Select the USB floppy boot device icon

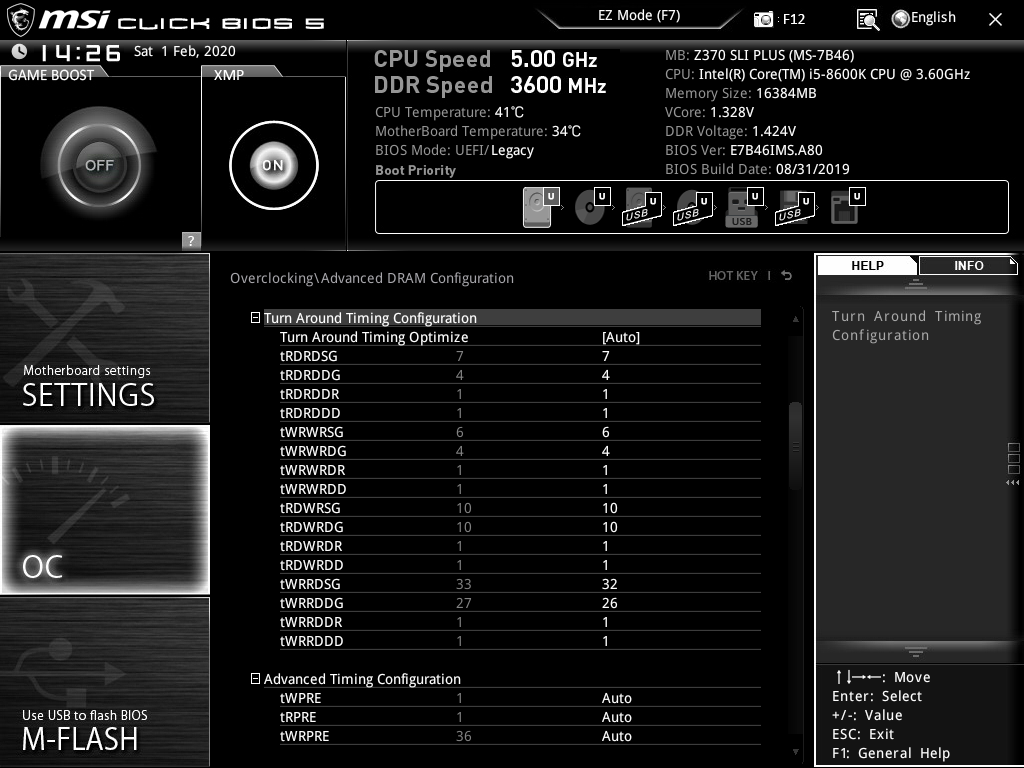click(x=795, y=208)
